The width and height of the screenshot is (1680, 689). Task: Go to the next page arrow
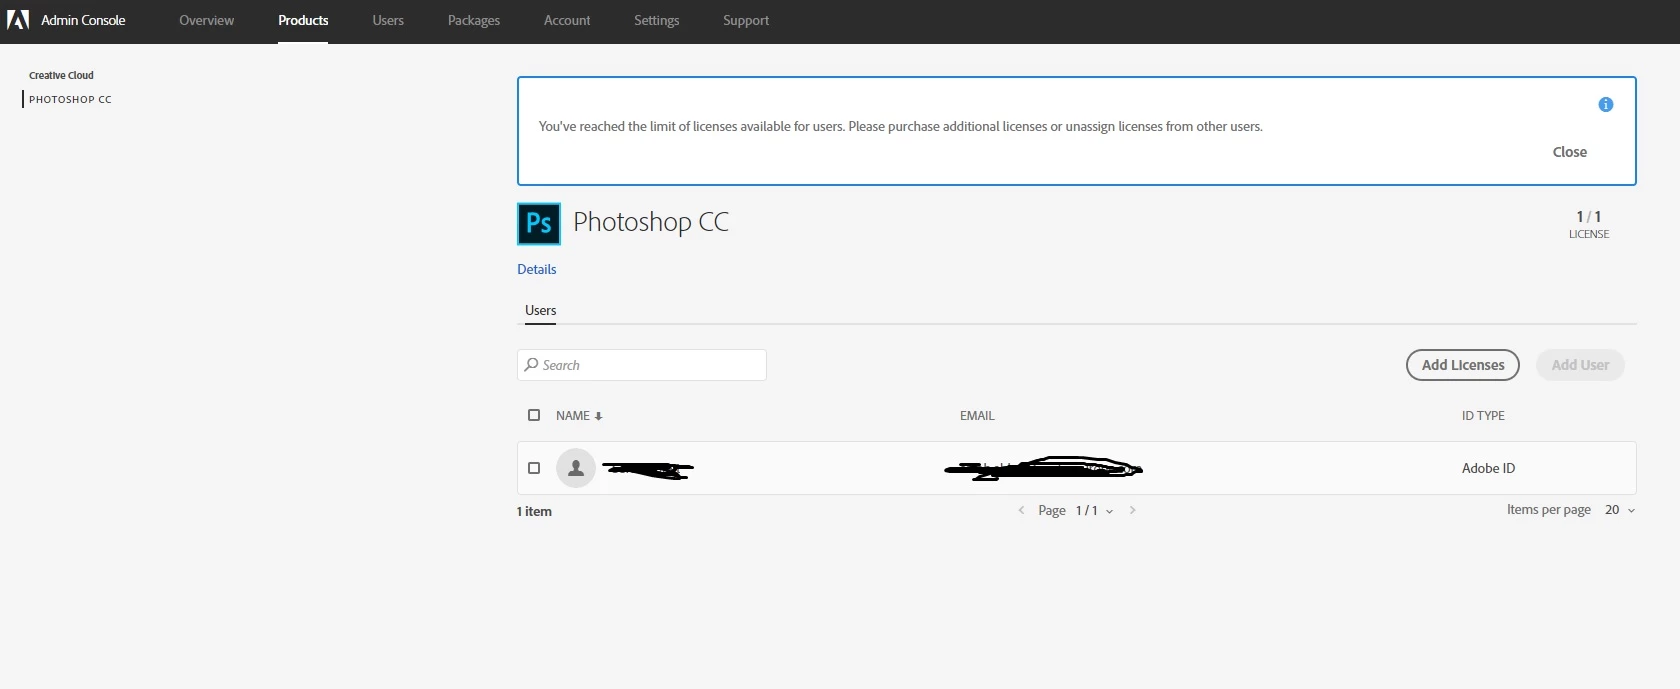[x=1132, y=510]
